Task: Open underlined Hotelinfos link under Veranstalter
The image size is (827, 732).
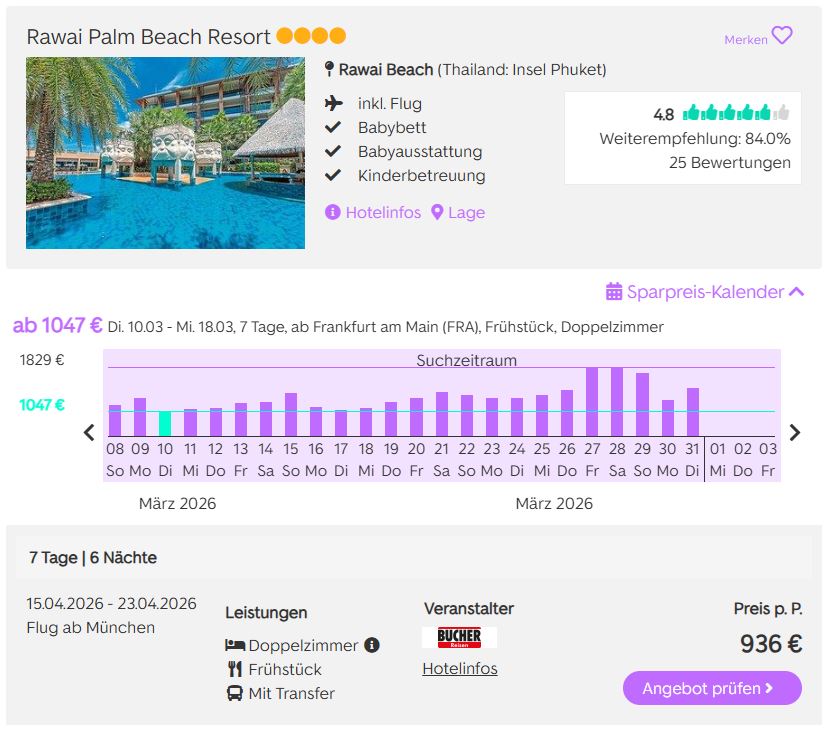Action: [459, 669]
